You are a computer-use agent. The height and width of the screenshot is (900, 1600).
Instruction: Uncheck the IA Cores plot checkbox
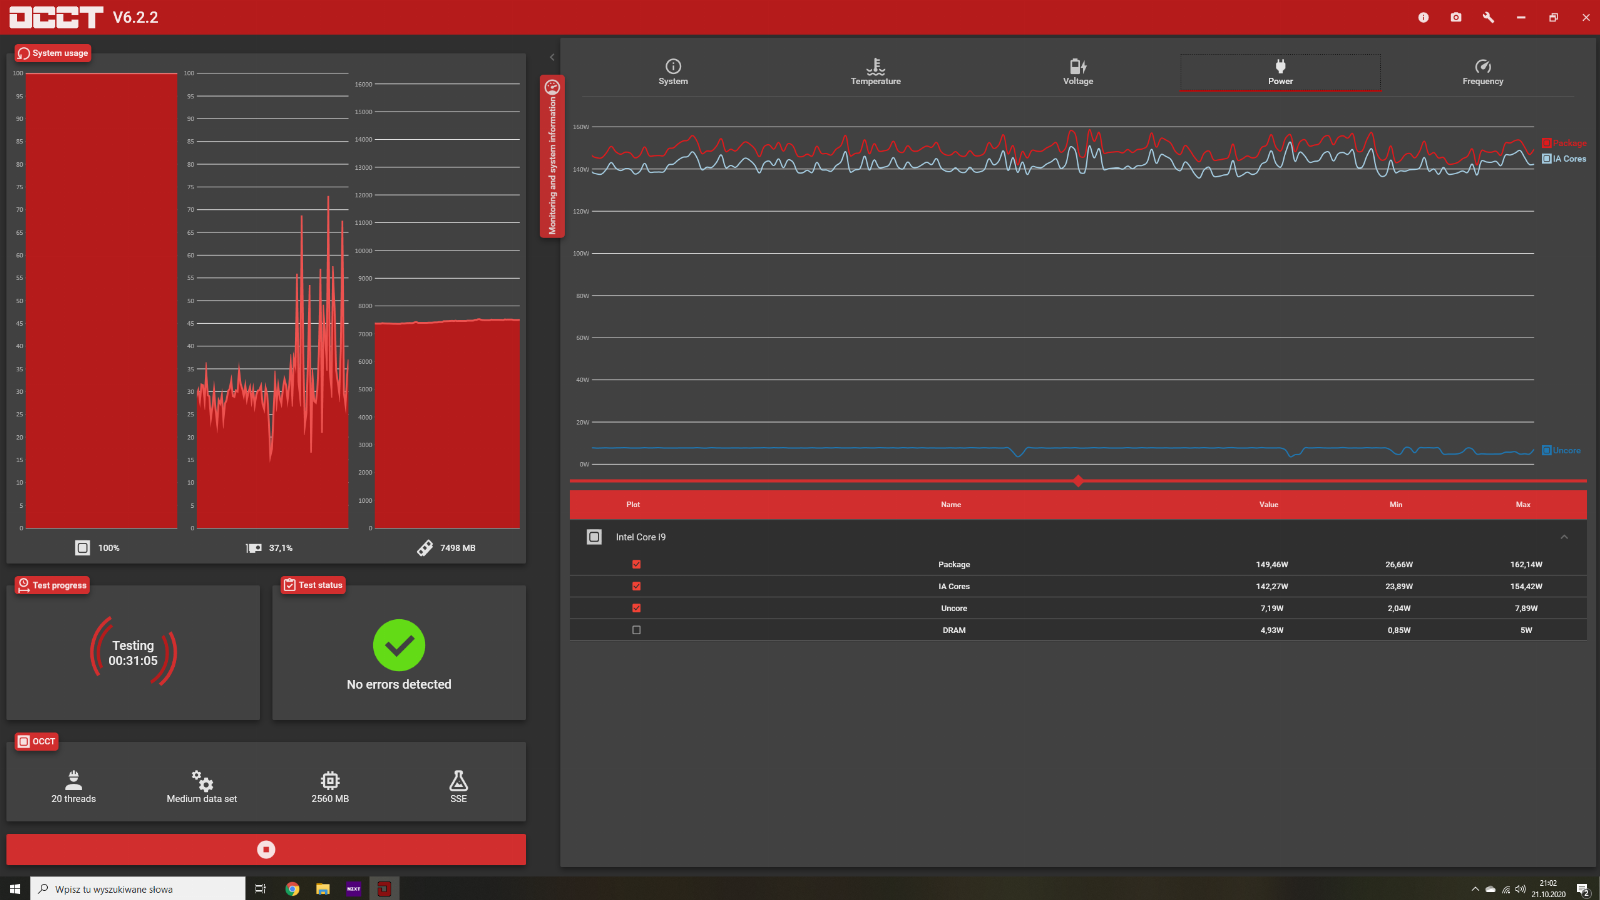point(636,586)
